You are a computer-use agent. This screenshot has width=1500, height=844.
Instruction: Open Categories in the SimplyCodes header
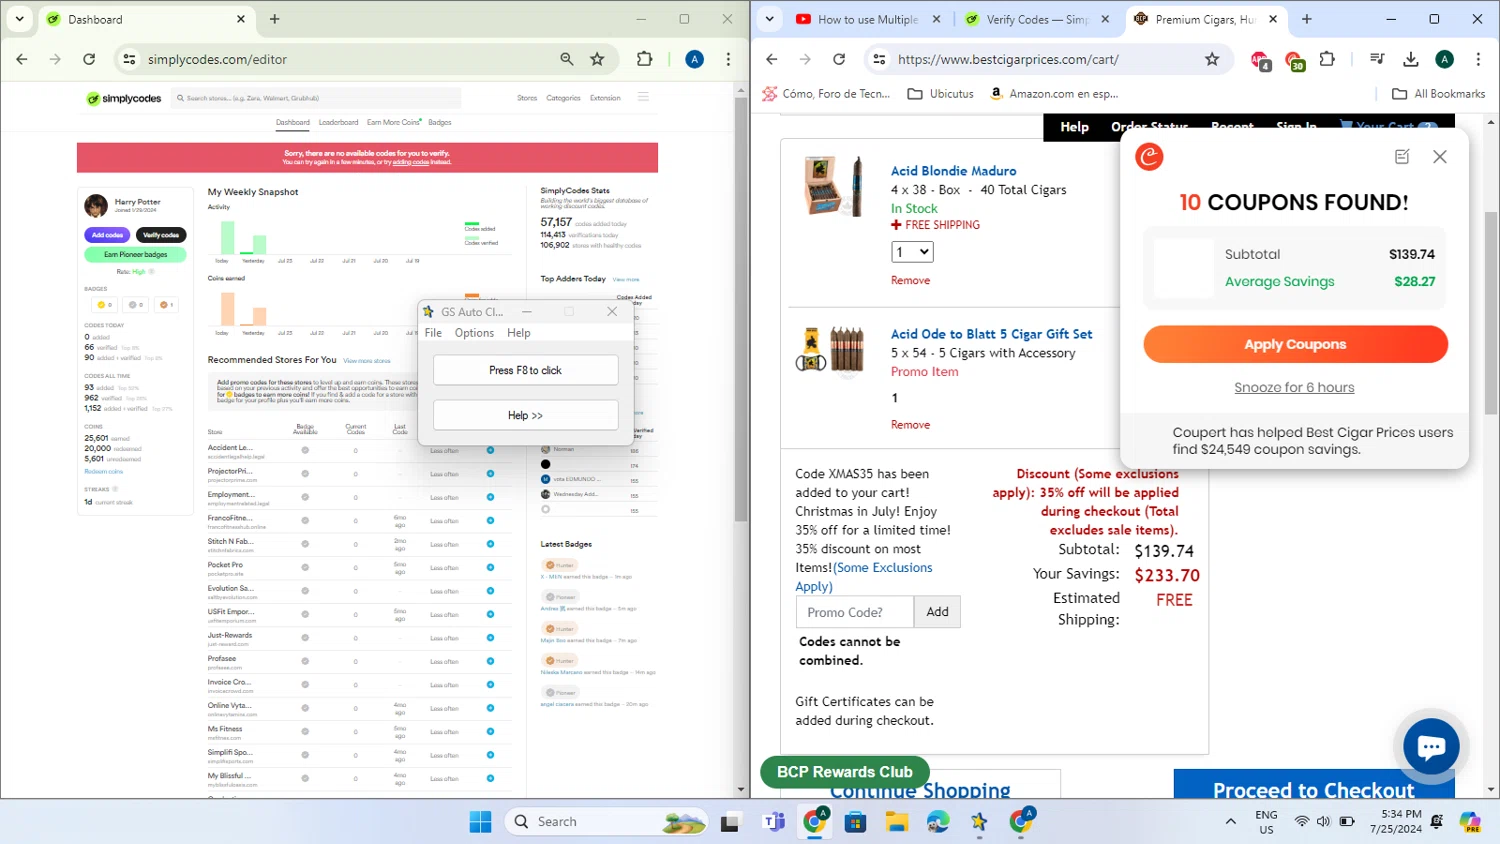coord(563,98)
